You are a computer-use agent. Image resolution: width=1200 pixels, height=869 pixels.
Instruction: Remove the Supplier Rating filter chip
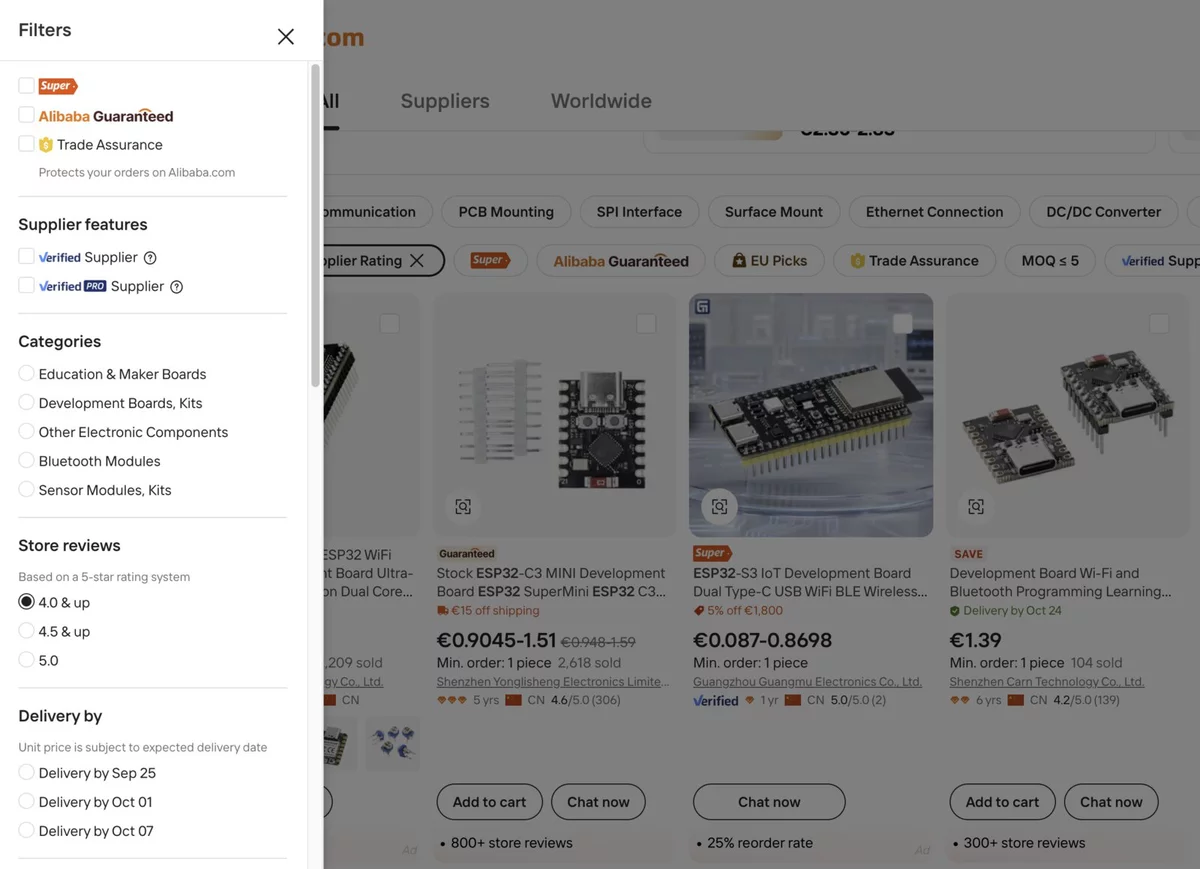[417, 261]
